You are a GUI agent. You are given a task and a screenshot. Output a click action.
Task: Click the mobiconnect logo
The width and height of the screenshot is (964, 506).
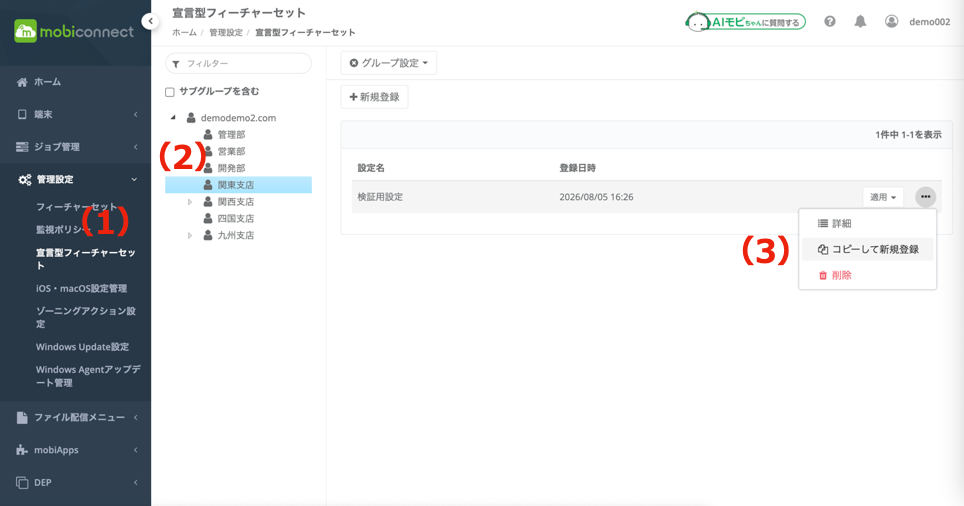pos(74,31)
